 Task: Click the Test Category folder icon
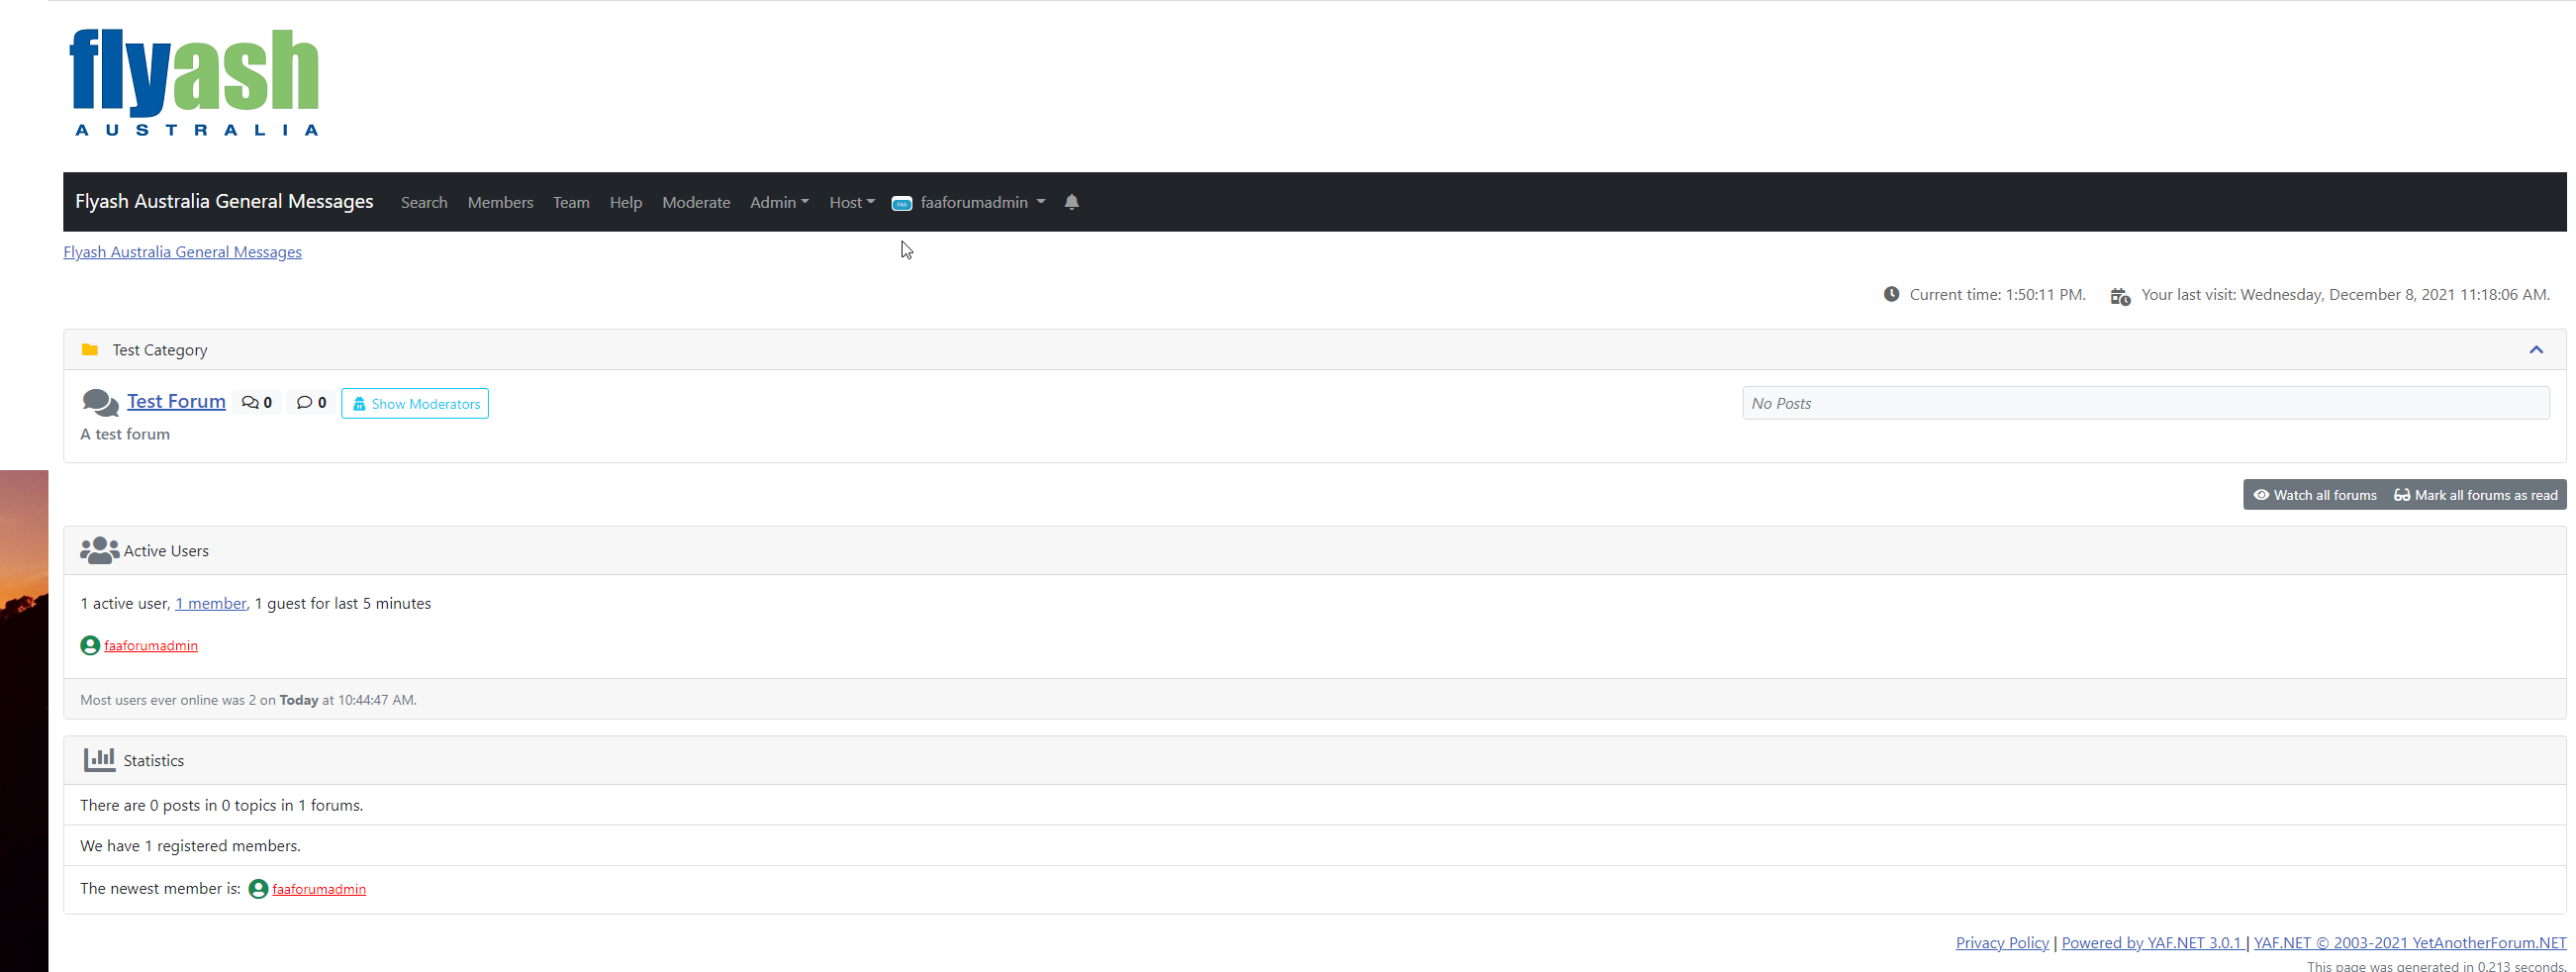pyautogui.click(x=90, y=350)
